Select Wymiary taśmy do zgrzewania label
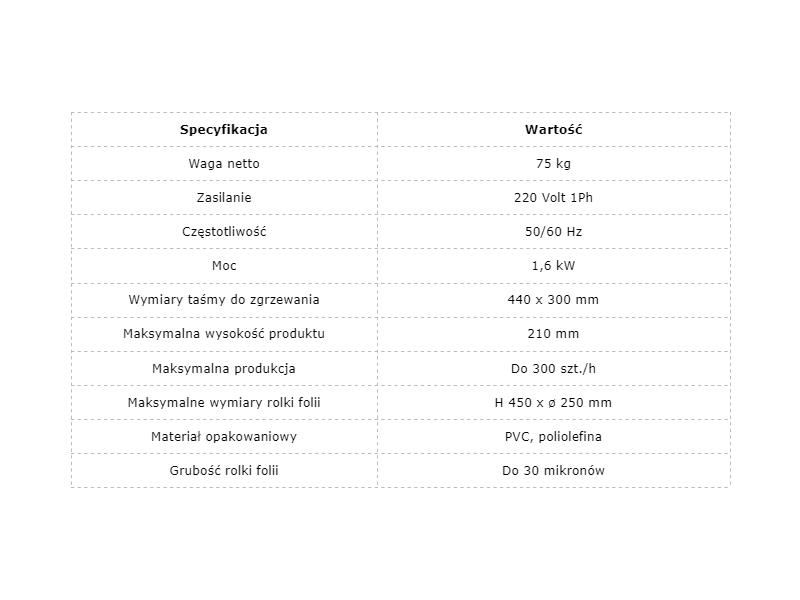This screenshot has width=800, height=600. point(224,299)
